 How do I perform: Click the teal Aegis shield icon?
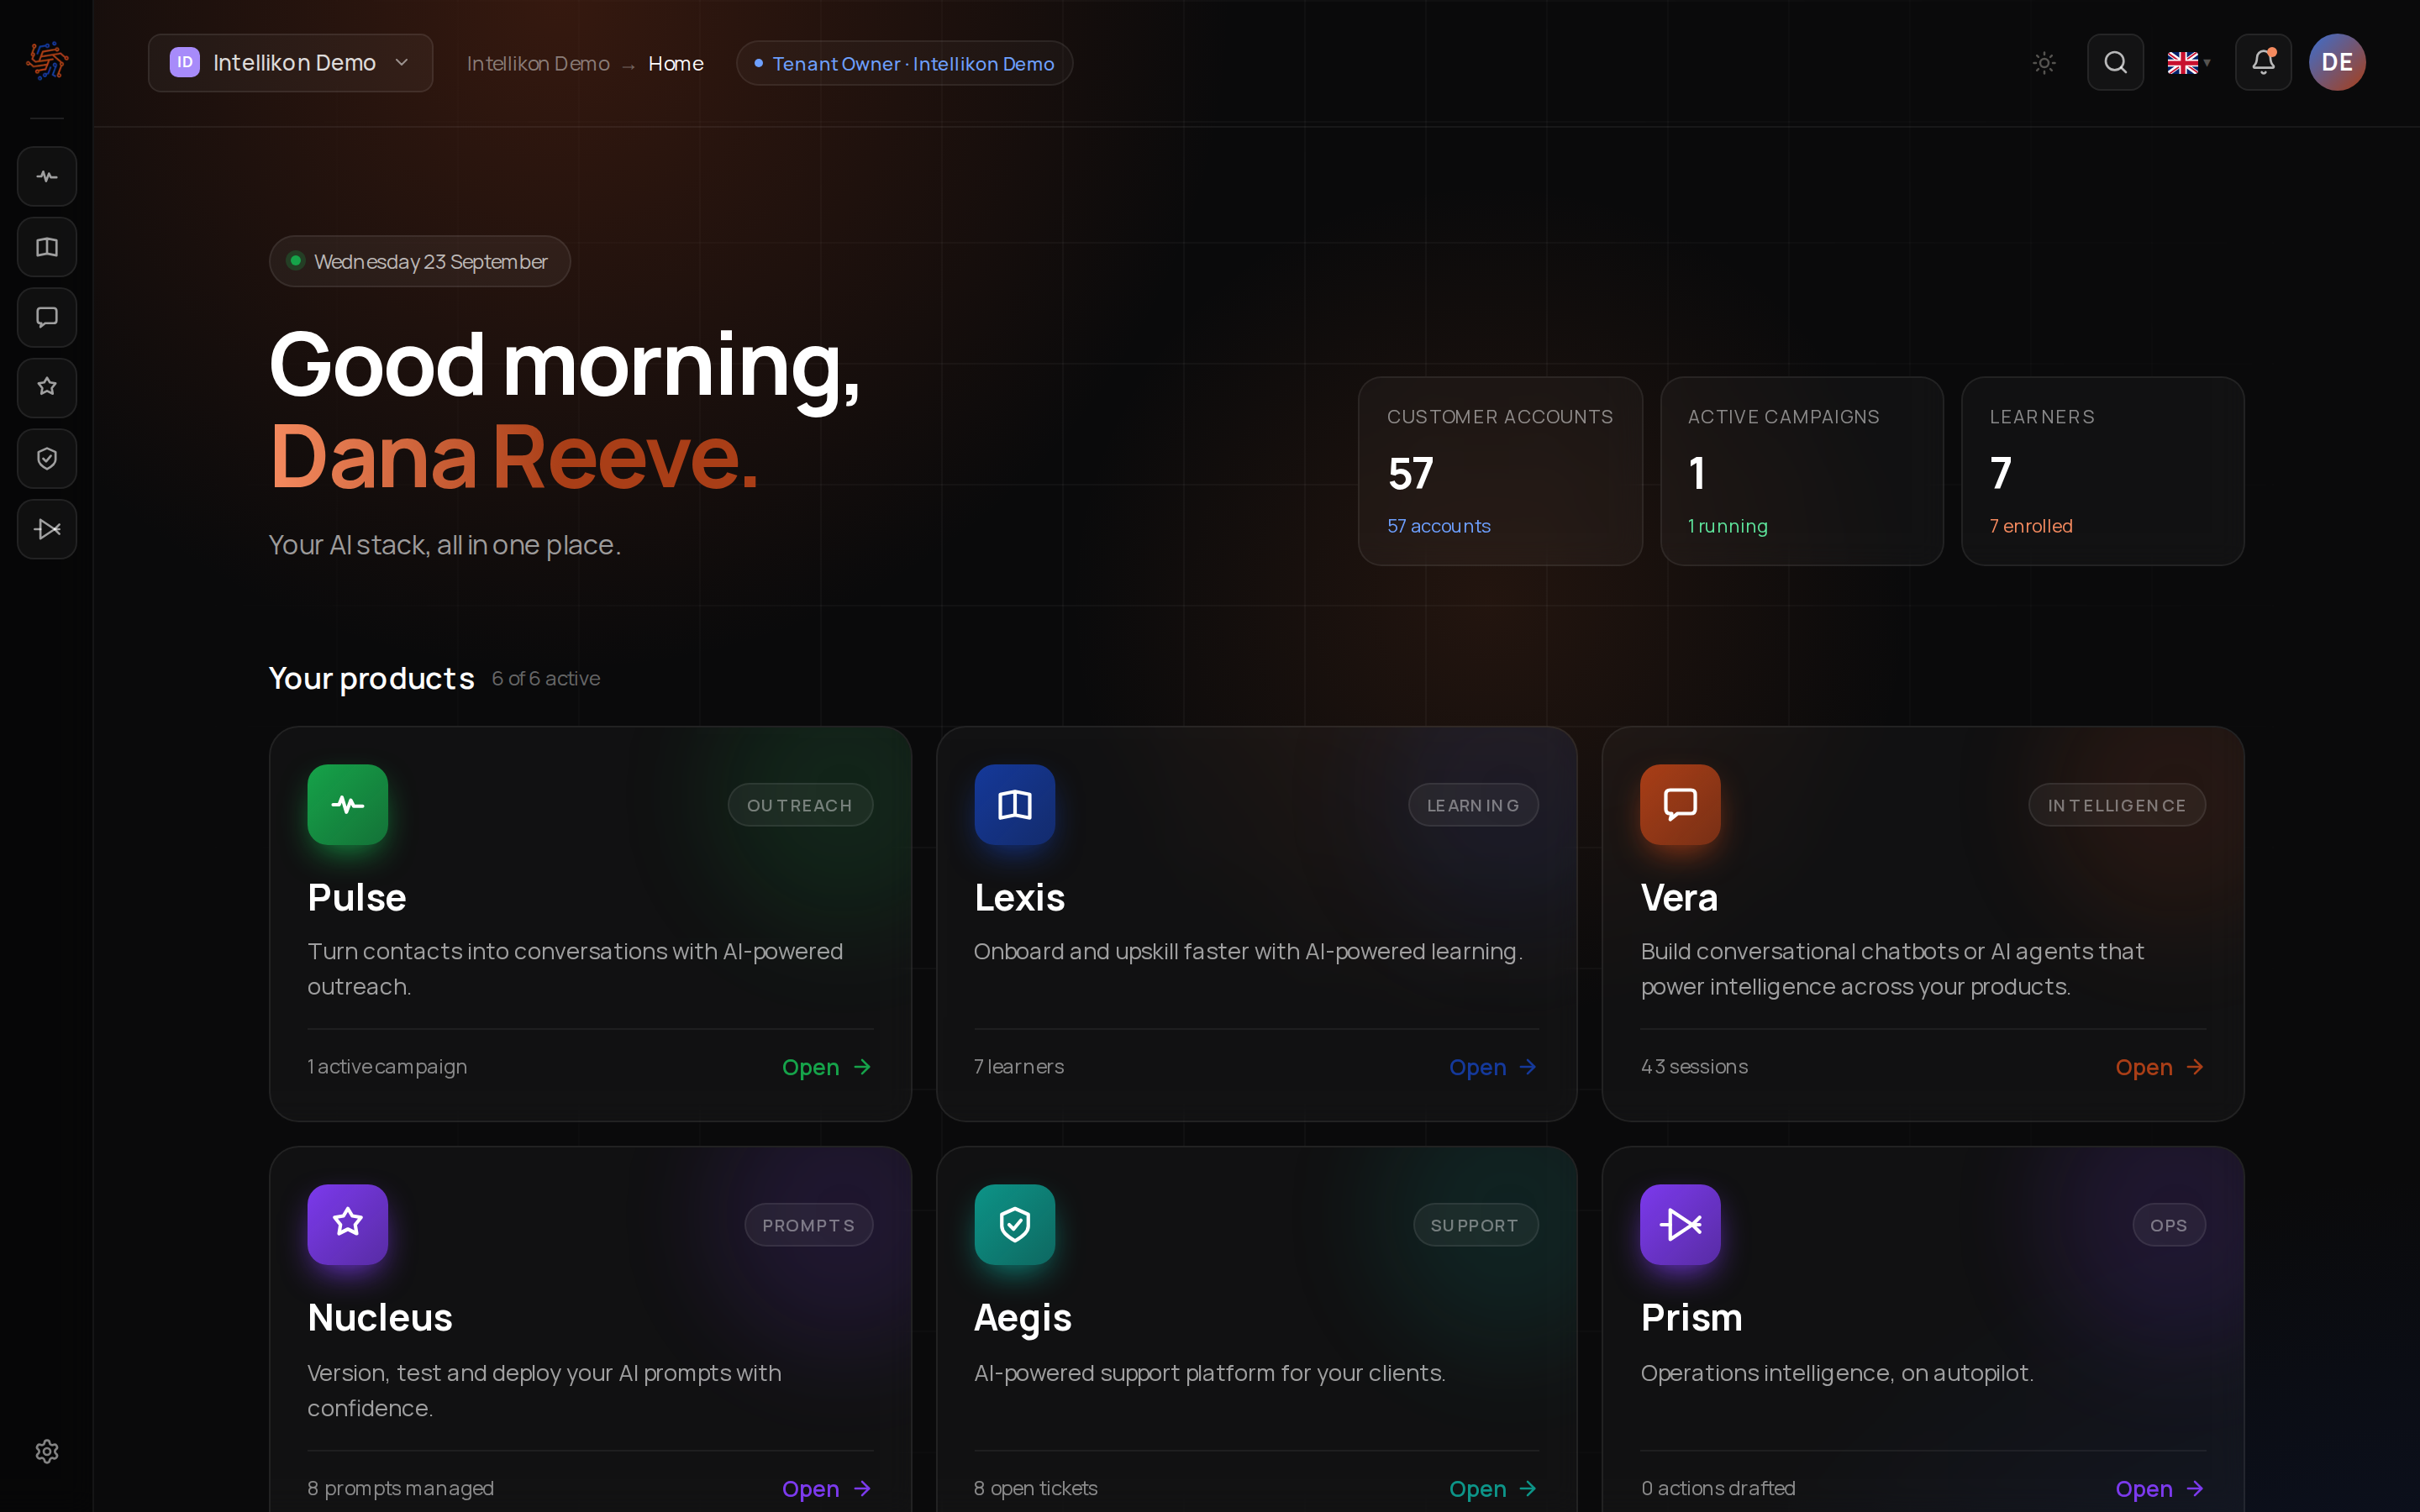(x=1015, y=1225)
